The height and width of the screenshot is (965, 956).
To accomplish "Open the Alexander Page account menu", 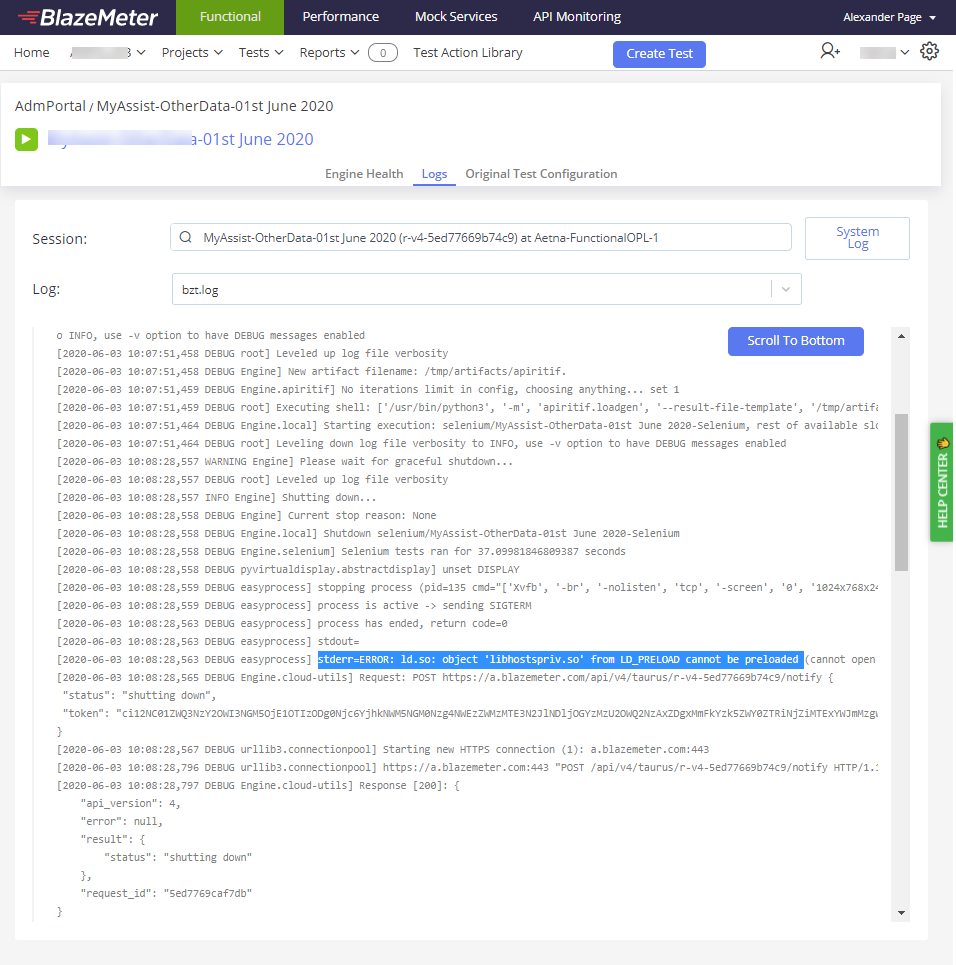I will [x=889, y=17].
